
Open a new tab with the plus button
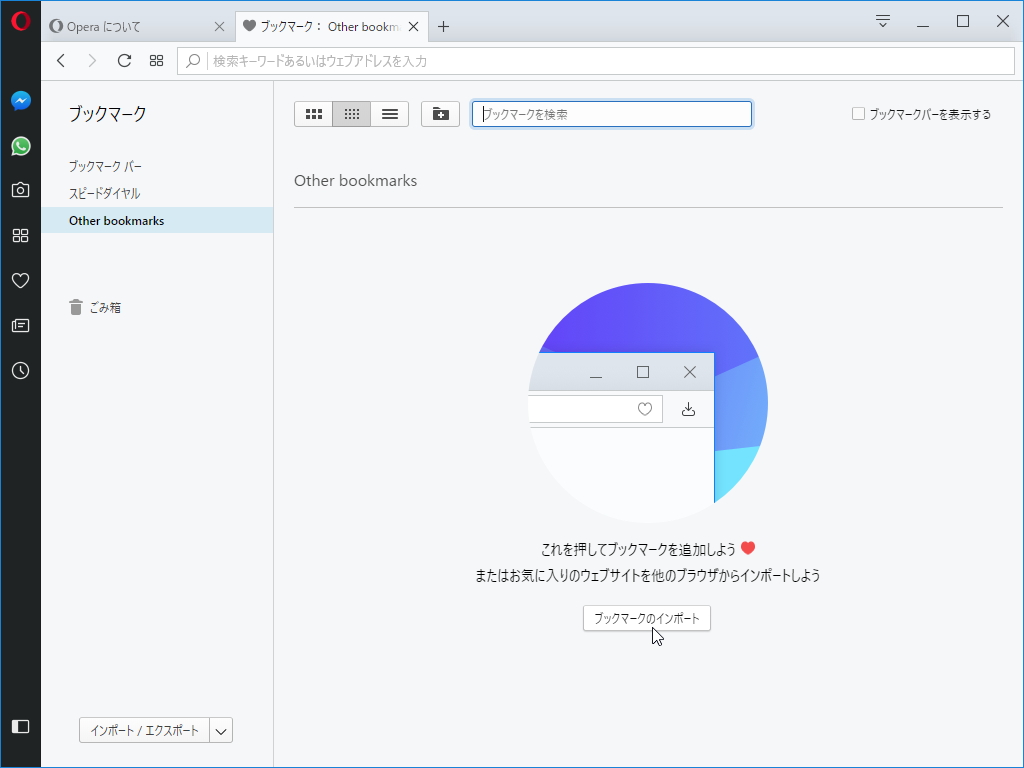pyautogui.click(x=442, y=26)
